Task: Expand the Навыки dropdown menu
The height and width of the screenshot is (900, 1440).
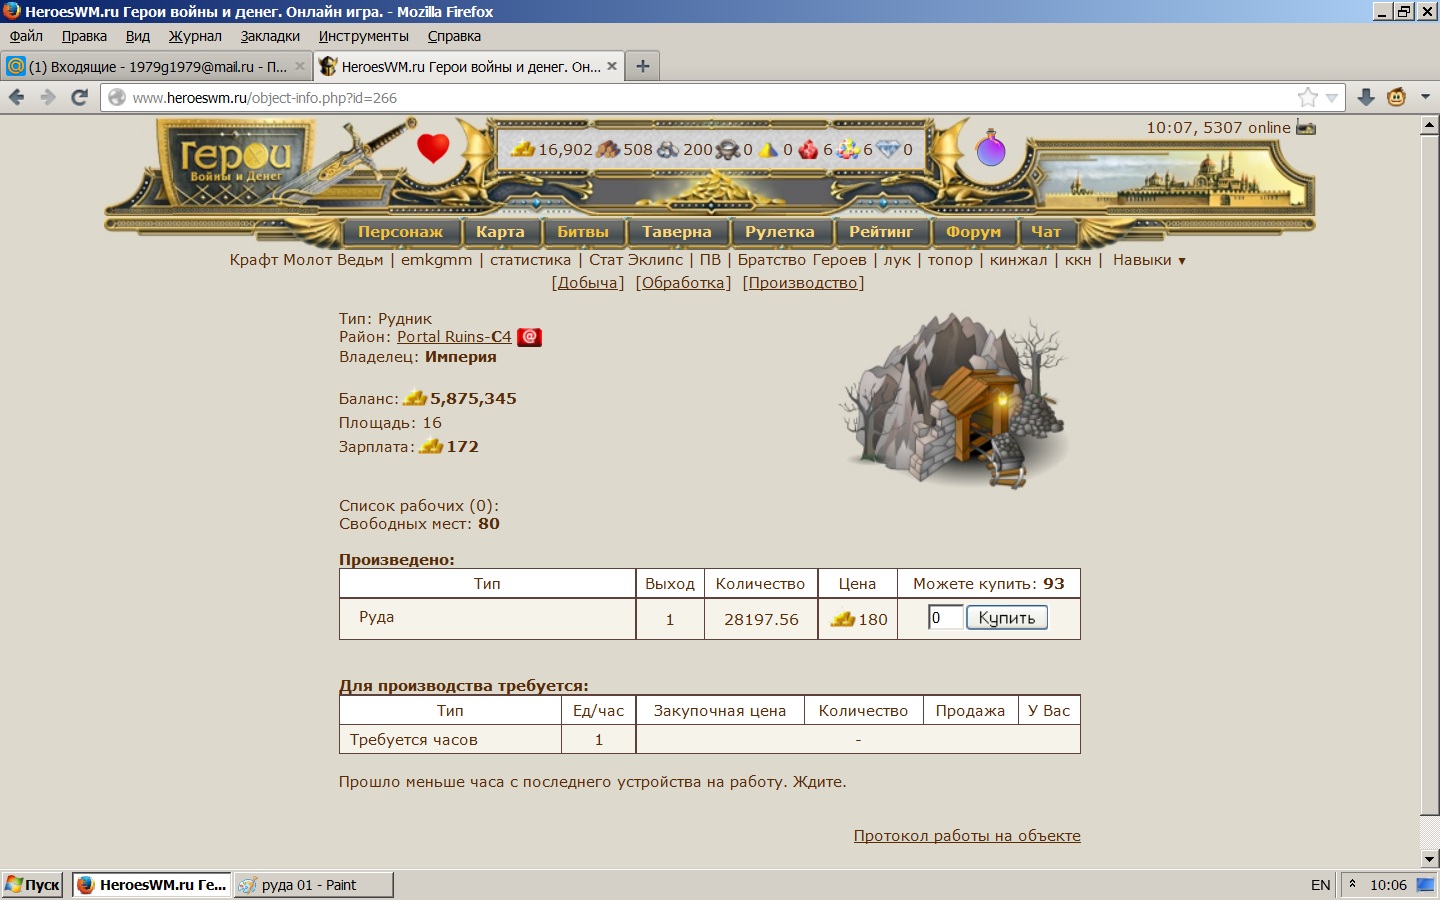Action: point(1149,260)
